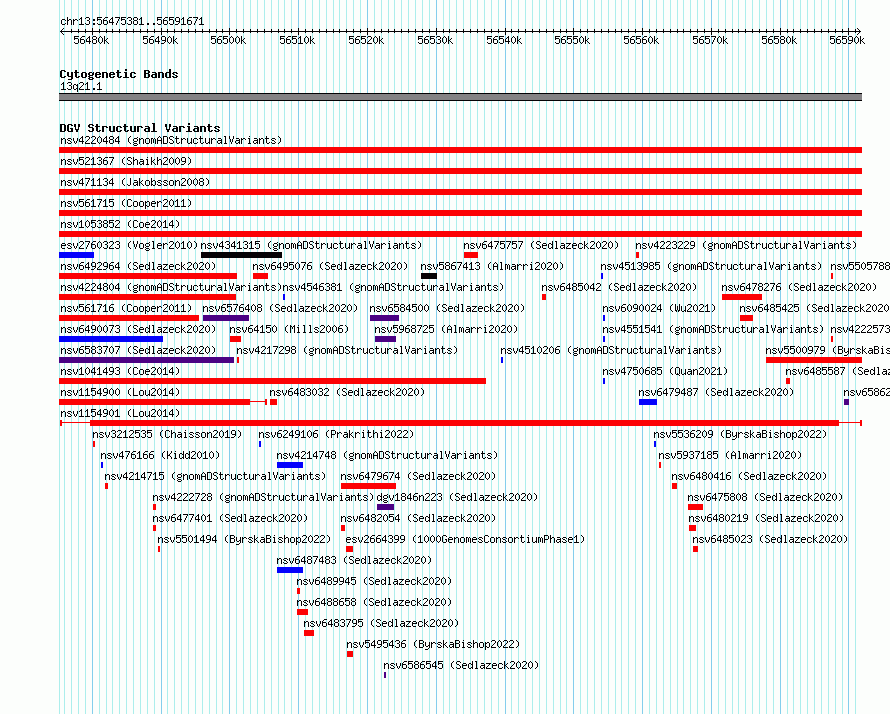This screenshot has height=714, width=890.
Task: Click nsv1053852 (Coe2014) label
Action: point(120,224)
